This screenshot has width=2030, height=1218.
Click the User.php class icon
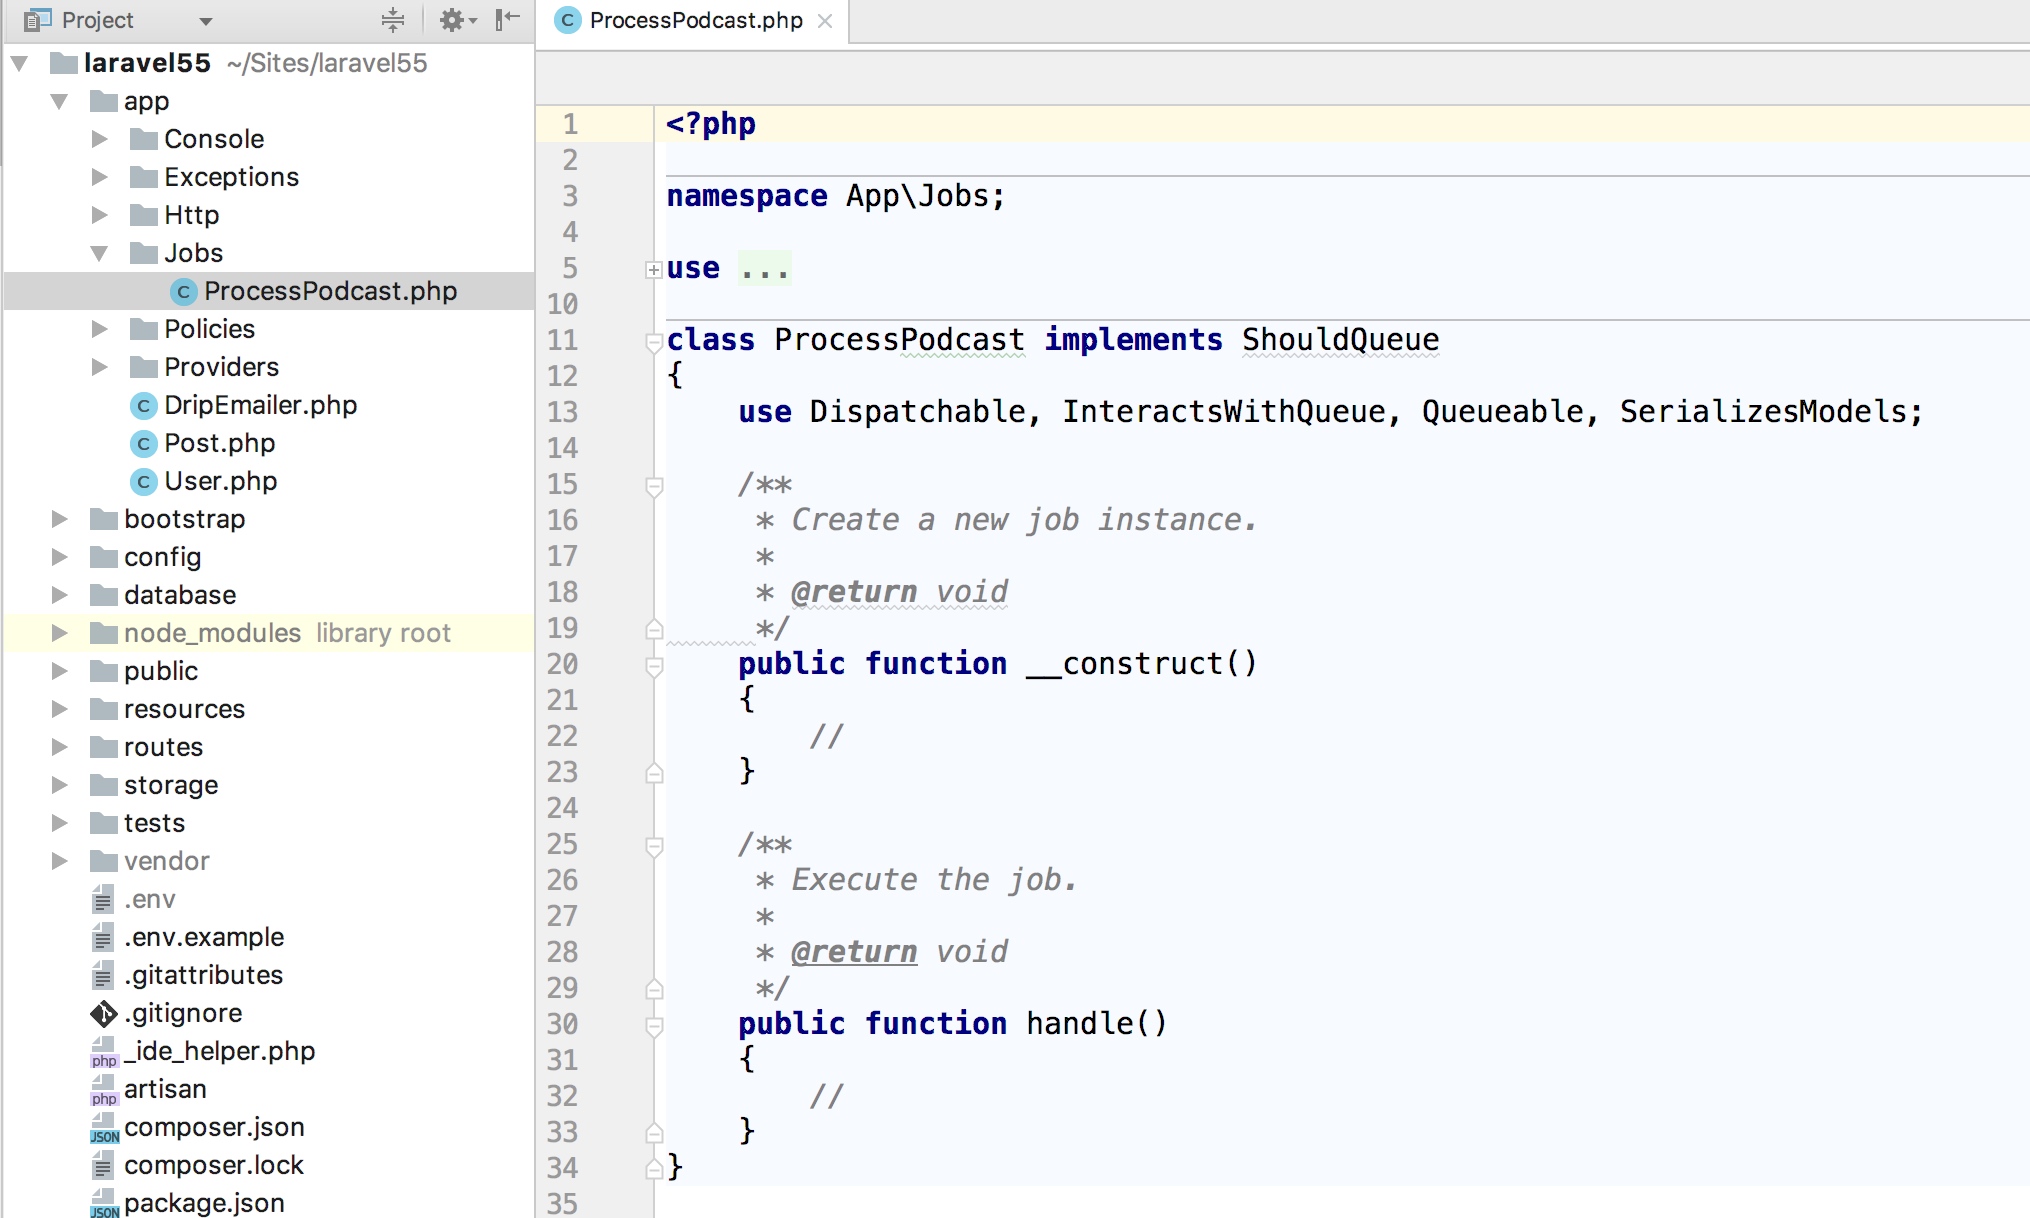(x=143, y=481)
